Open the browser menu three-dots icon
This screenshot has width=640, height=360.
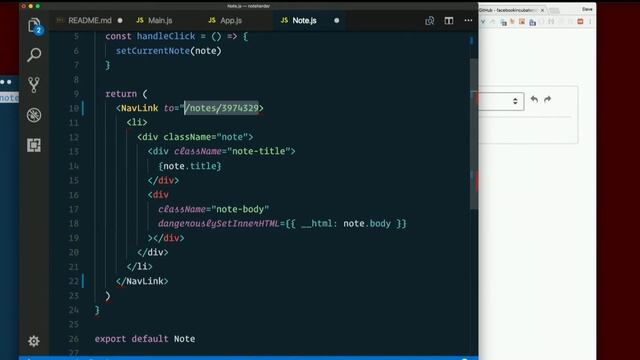click(590, 22)
